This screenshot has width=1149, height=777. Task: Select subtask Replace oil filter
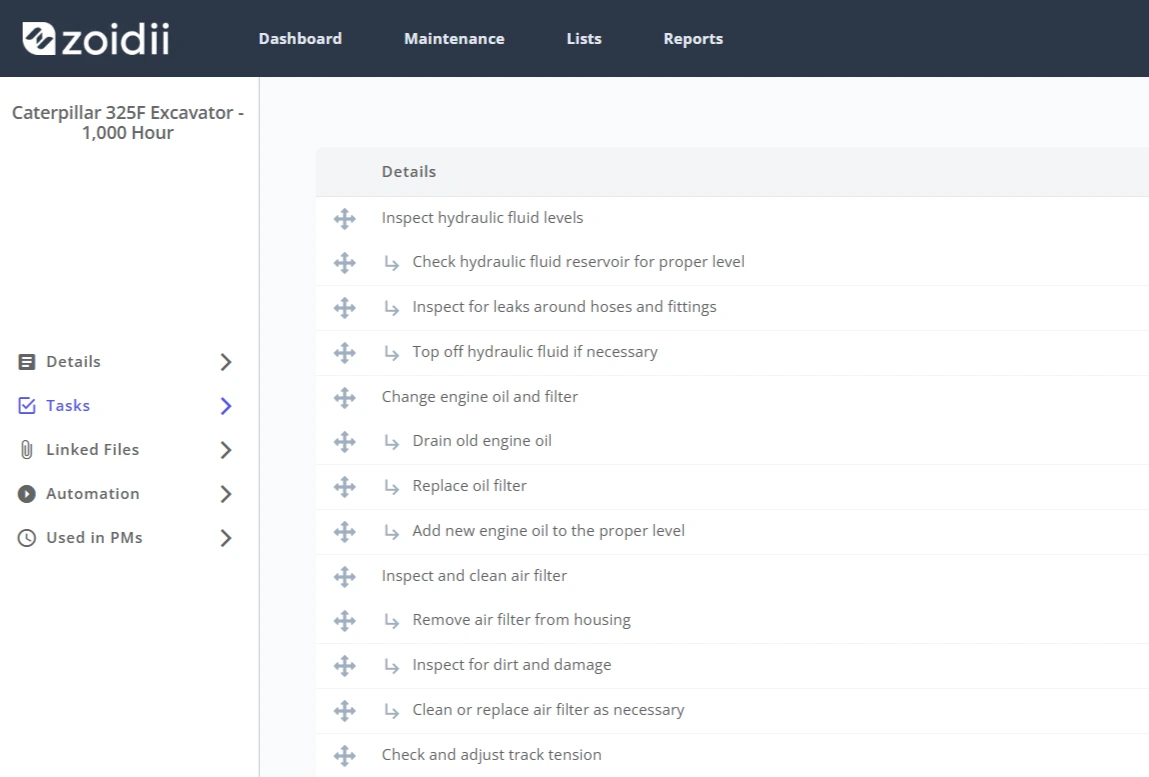(x=469, y=485)
